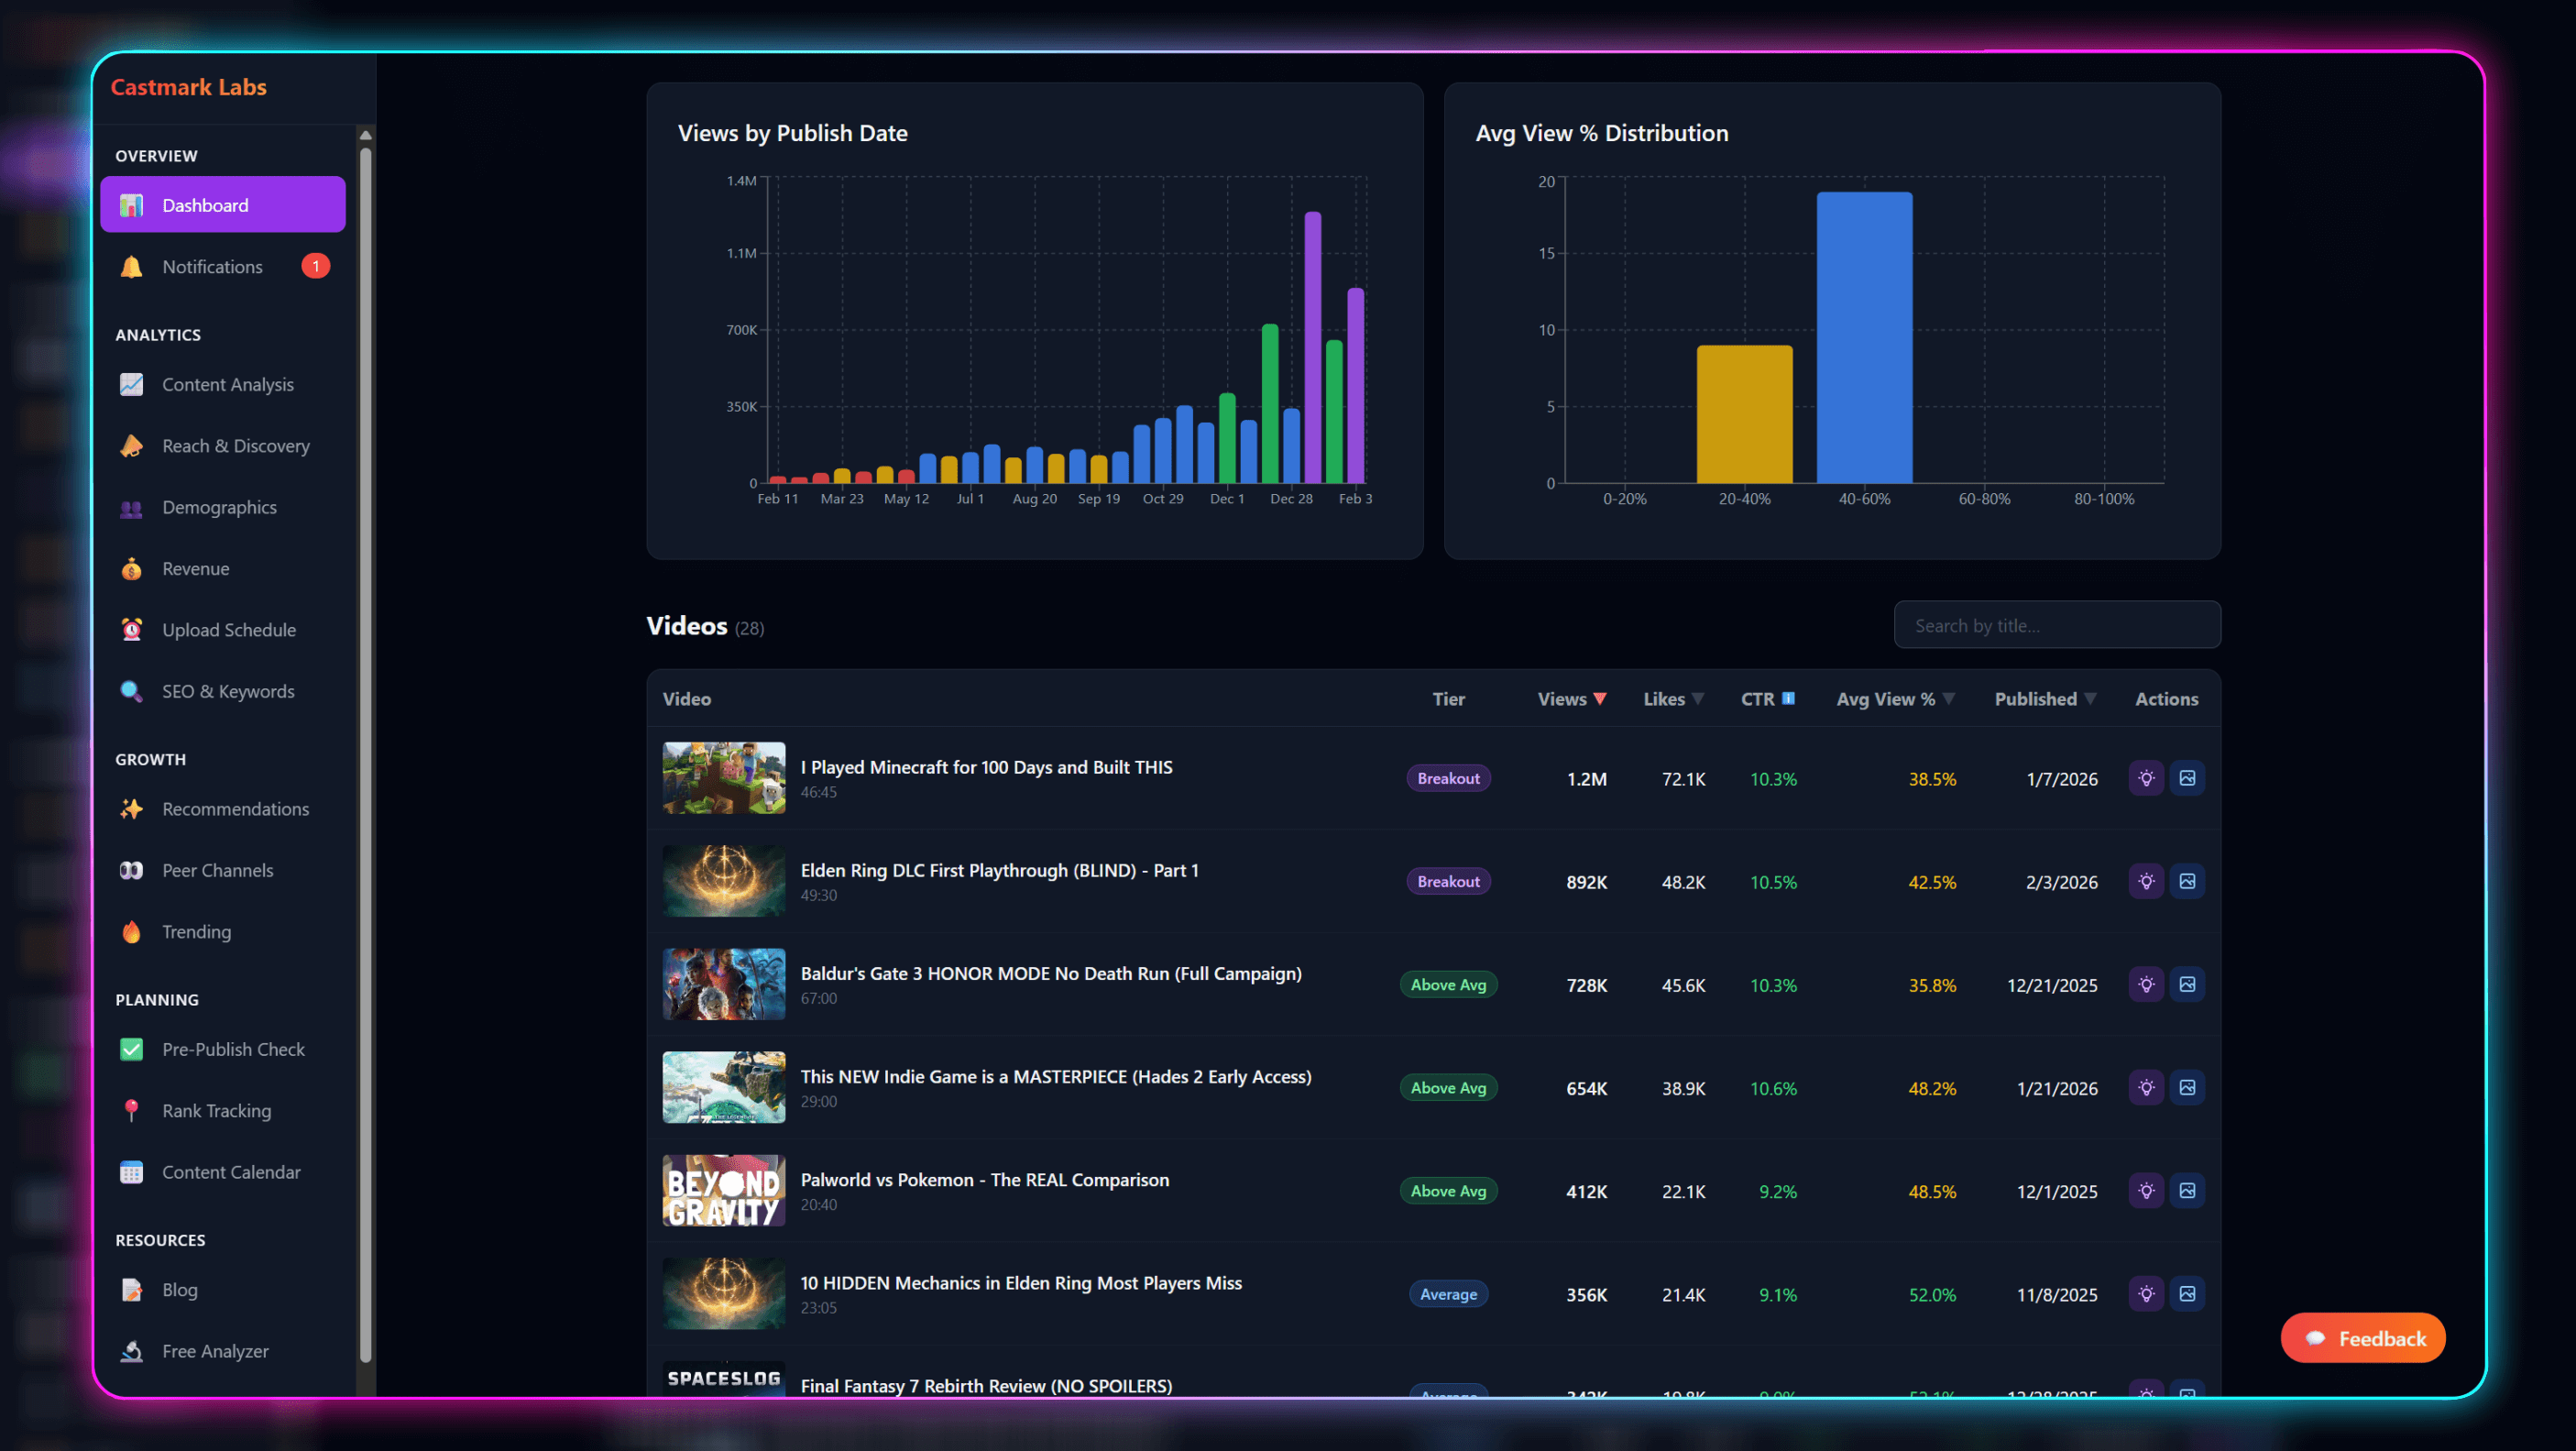Click the CTR info icon
This screenshot has height=1451, width=2576.
[x=1788, y=698]
